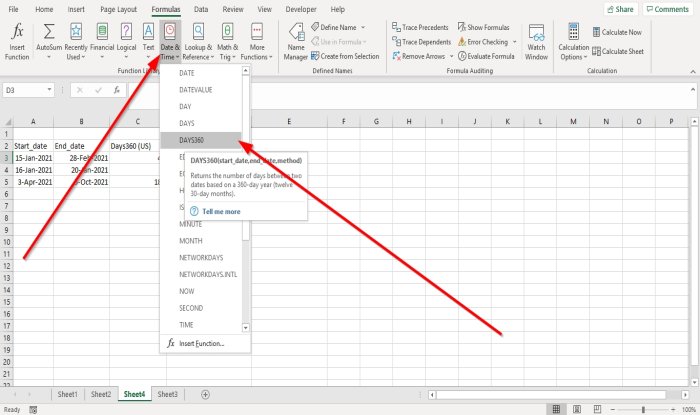The image size is (700, 415).
Task: Click Calculate Sheet
Action: [x=618, y=51]
